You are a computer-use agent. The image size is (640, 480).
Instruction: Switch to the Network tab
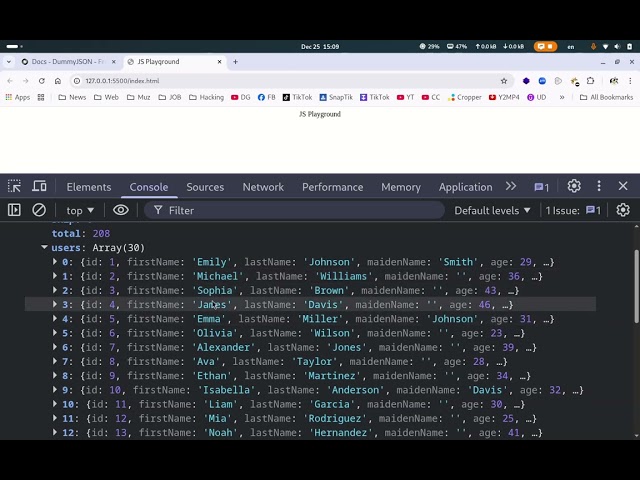click(263, 187)
